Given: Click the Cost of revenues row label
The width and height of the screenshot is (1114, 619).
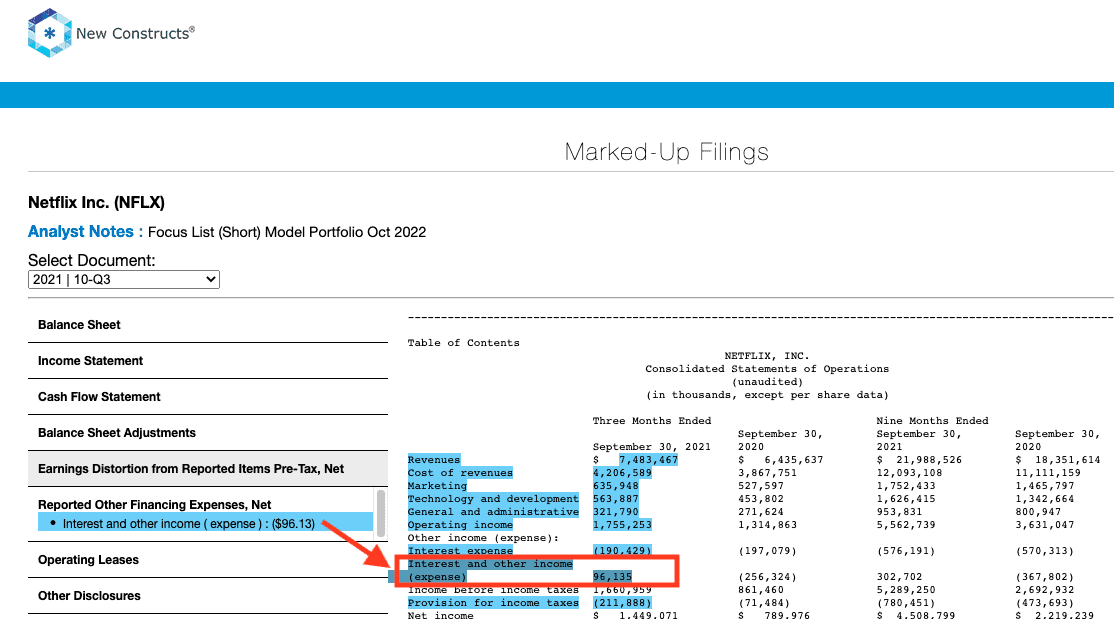Looking at the screenshot, I should tap(460, 473).
